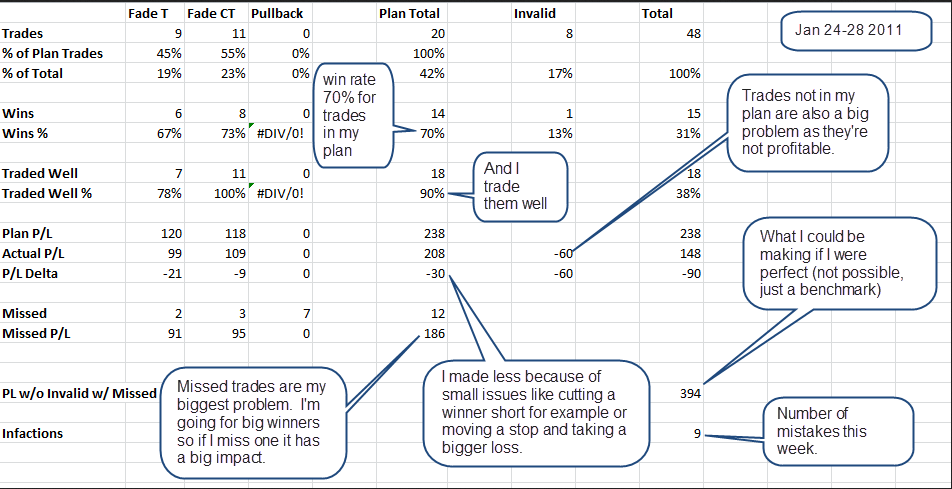952x489 pixels.
Task: Select the #DIV/0! cell in Traded Well % row
Action: (279, 193)
